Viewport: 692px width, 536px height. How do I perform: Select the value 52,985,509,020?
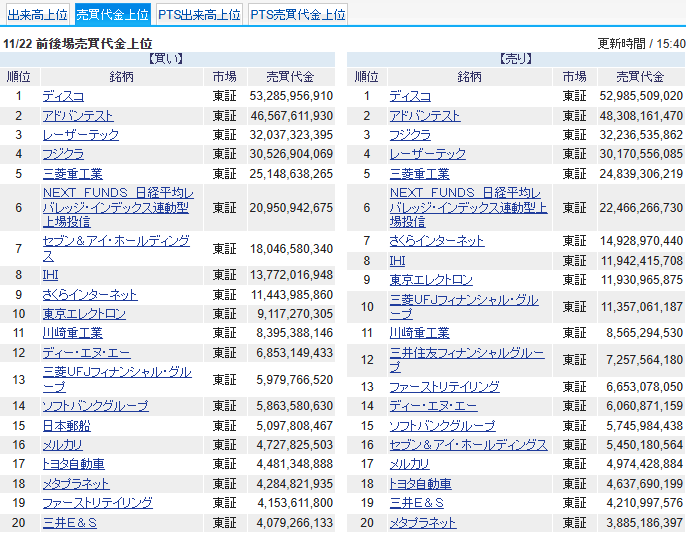tap(641, 96)
